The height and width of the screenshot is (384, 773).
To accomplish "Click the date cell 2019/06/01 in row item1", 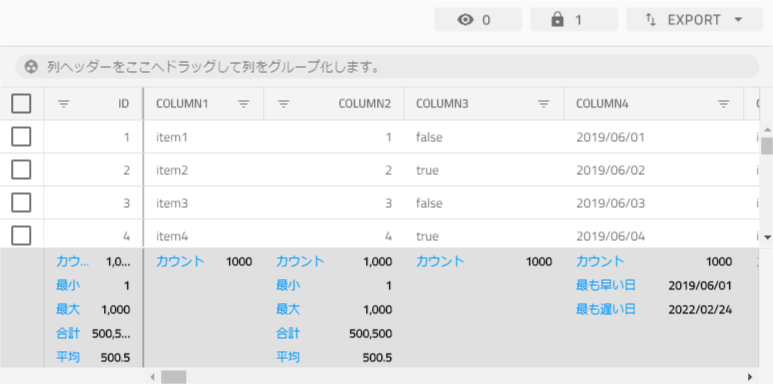I will tap(610, 137).
